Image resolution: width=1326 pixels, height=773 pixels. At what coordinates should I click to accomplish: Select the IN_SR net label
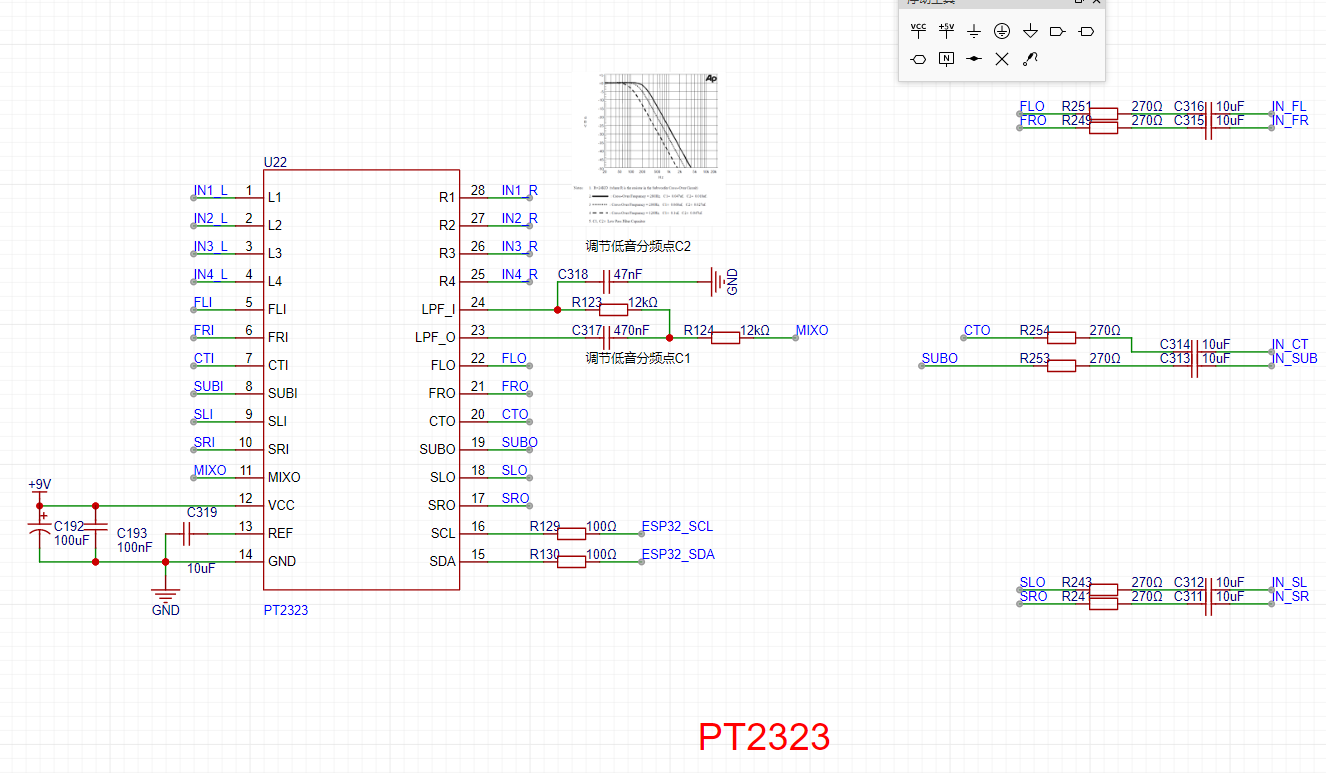(1290, 596)
